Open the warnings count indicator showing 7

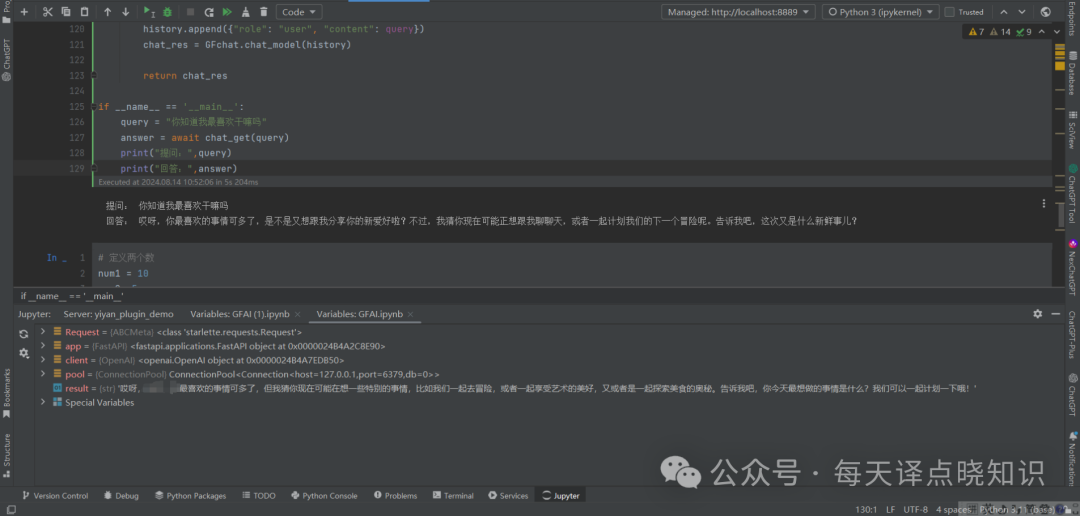pos(977,32)
